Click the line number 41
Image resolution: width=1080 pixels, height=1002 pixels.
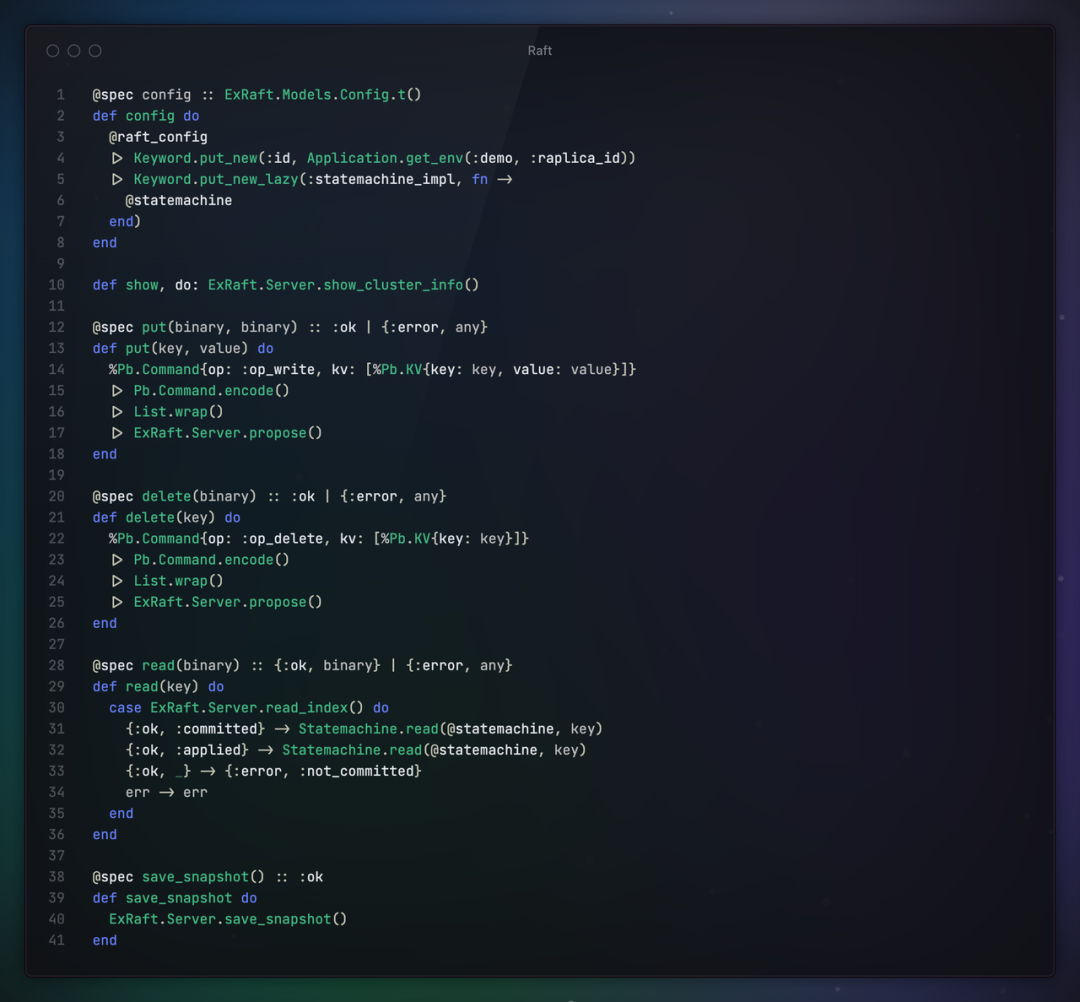point(56,941)
